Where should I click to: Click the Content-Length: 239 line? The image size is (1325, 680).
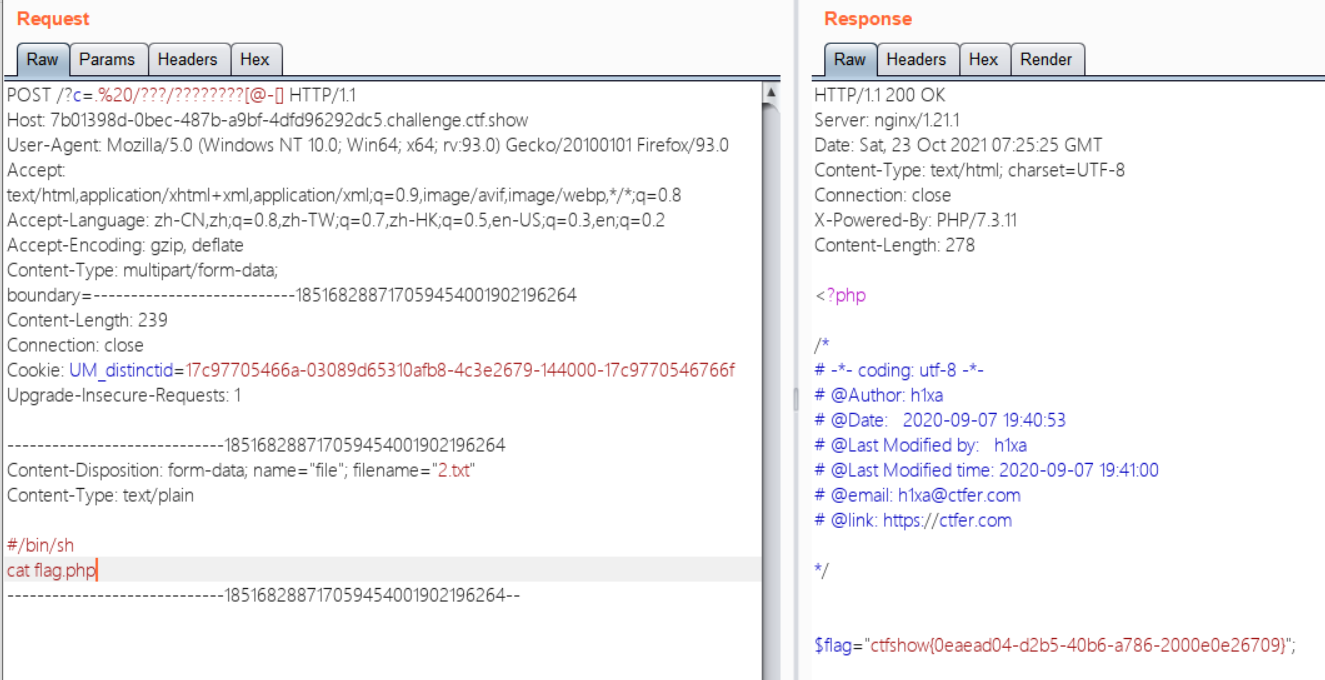click(87, 320)
